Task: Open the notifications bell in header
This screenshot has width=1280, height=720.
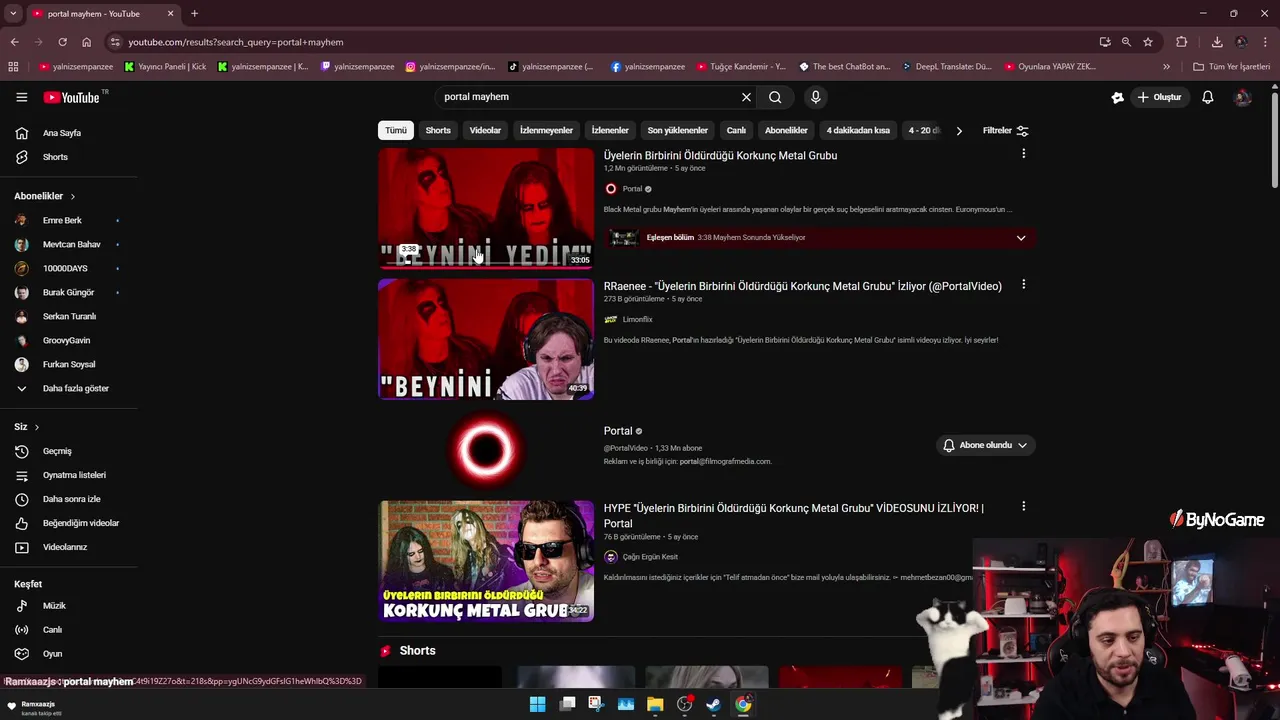Action: (1208, 97)
